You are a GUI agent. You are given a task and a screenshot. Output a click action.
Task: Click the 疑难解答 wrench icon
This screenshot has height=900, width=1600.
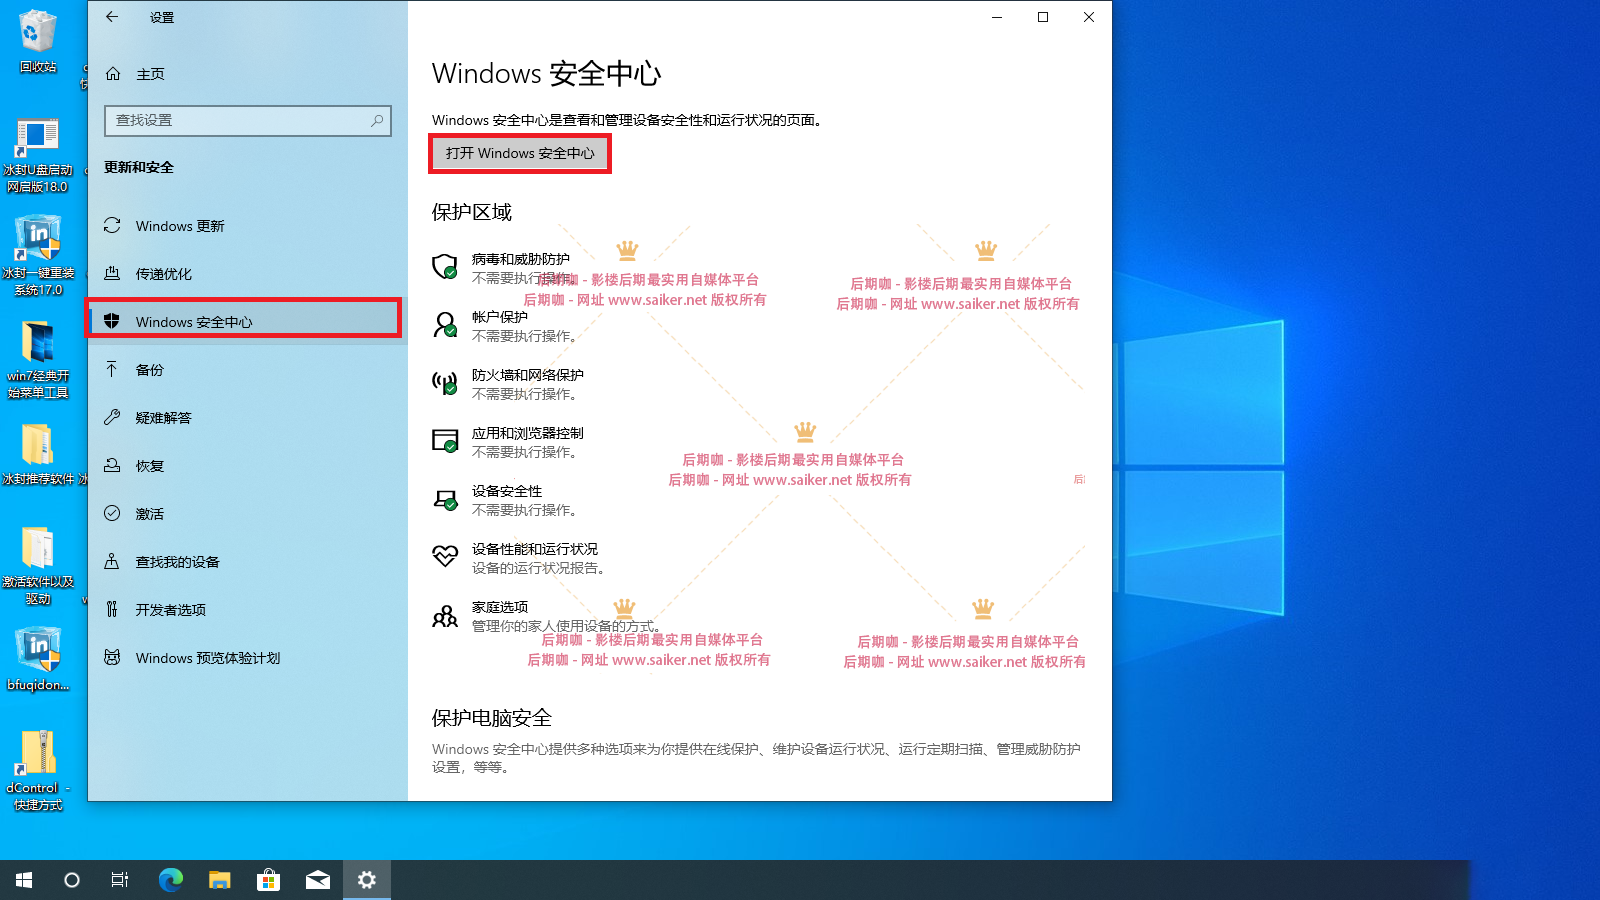[x=112, y=417]
